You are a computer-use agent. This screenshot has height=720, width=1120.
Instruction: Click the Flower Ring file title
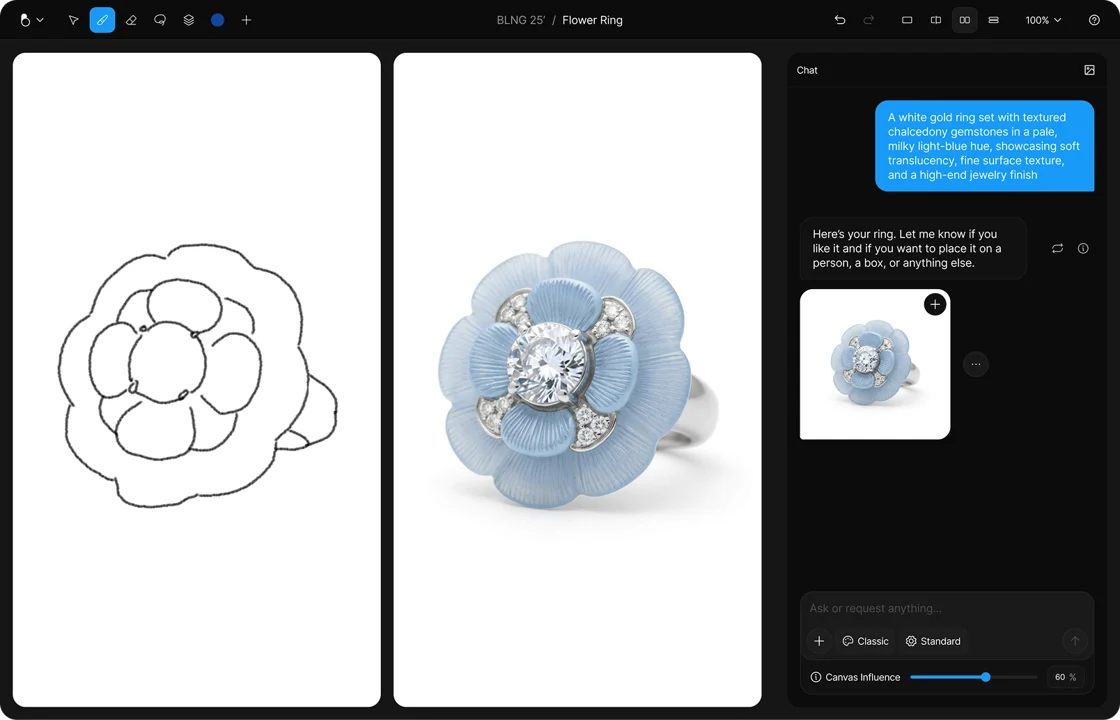592,20
